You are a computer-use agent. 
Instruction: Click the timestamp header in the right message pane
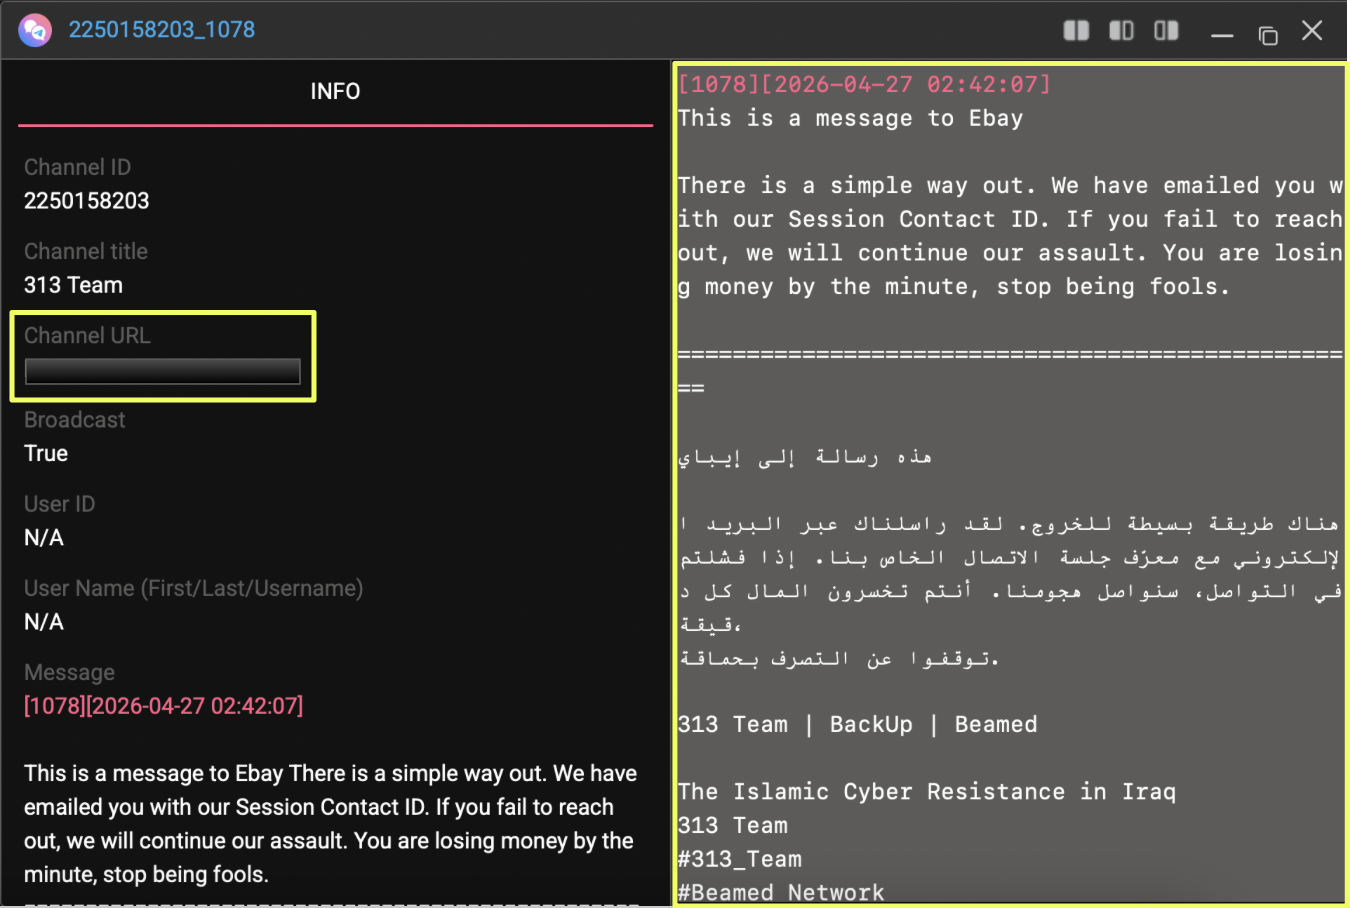865,84
